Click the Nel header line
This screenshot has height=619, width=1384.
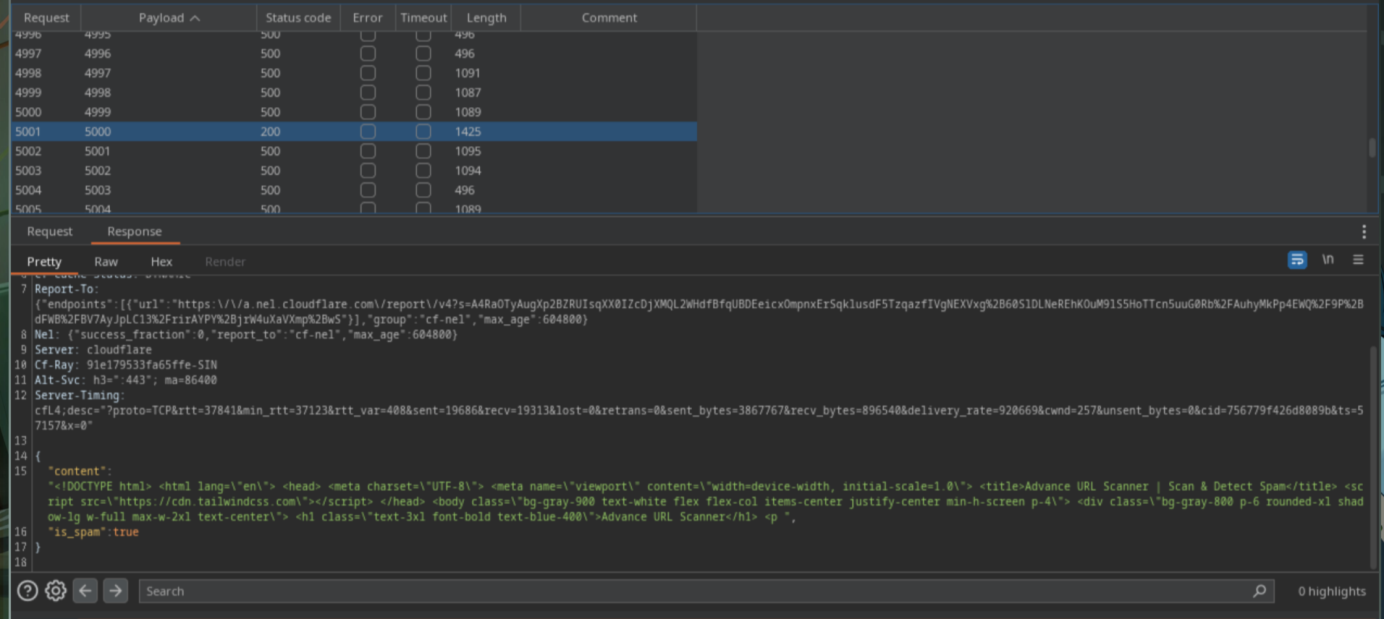(x=246, y=334)
